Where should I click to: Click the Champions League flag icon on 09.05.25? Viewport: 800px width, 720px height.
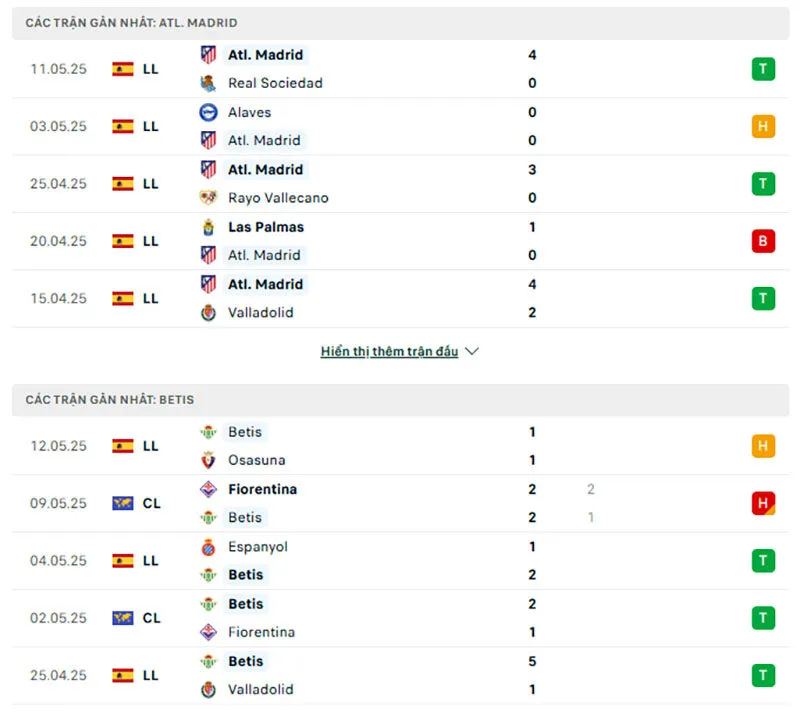123,503
